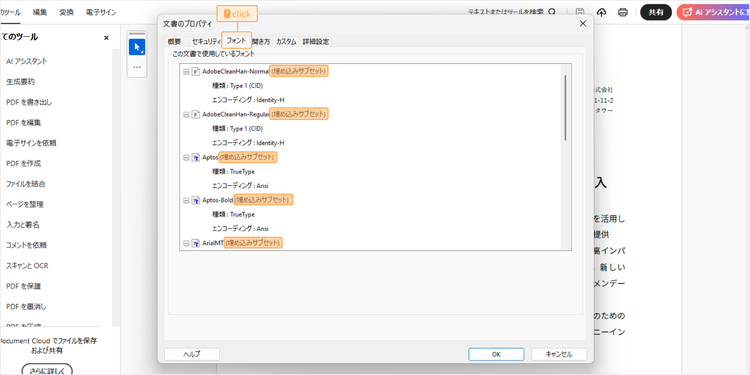This screenshot has width=750, height=375.
Task: Click first 種類 : Type 1 (CID) row
Action: click(237, 86)
